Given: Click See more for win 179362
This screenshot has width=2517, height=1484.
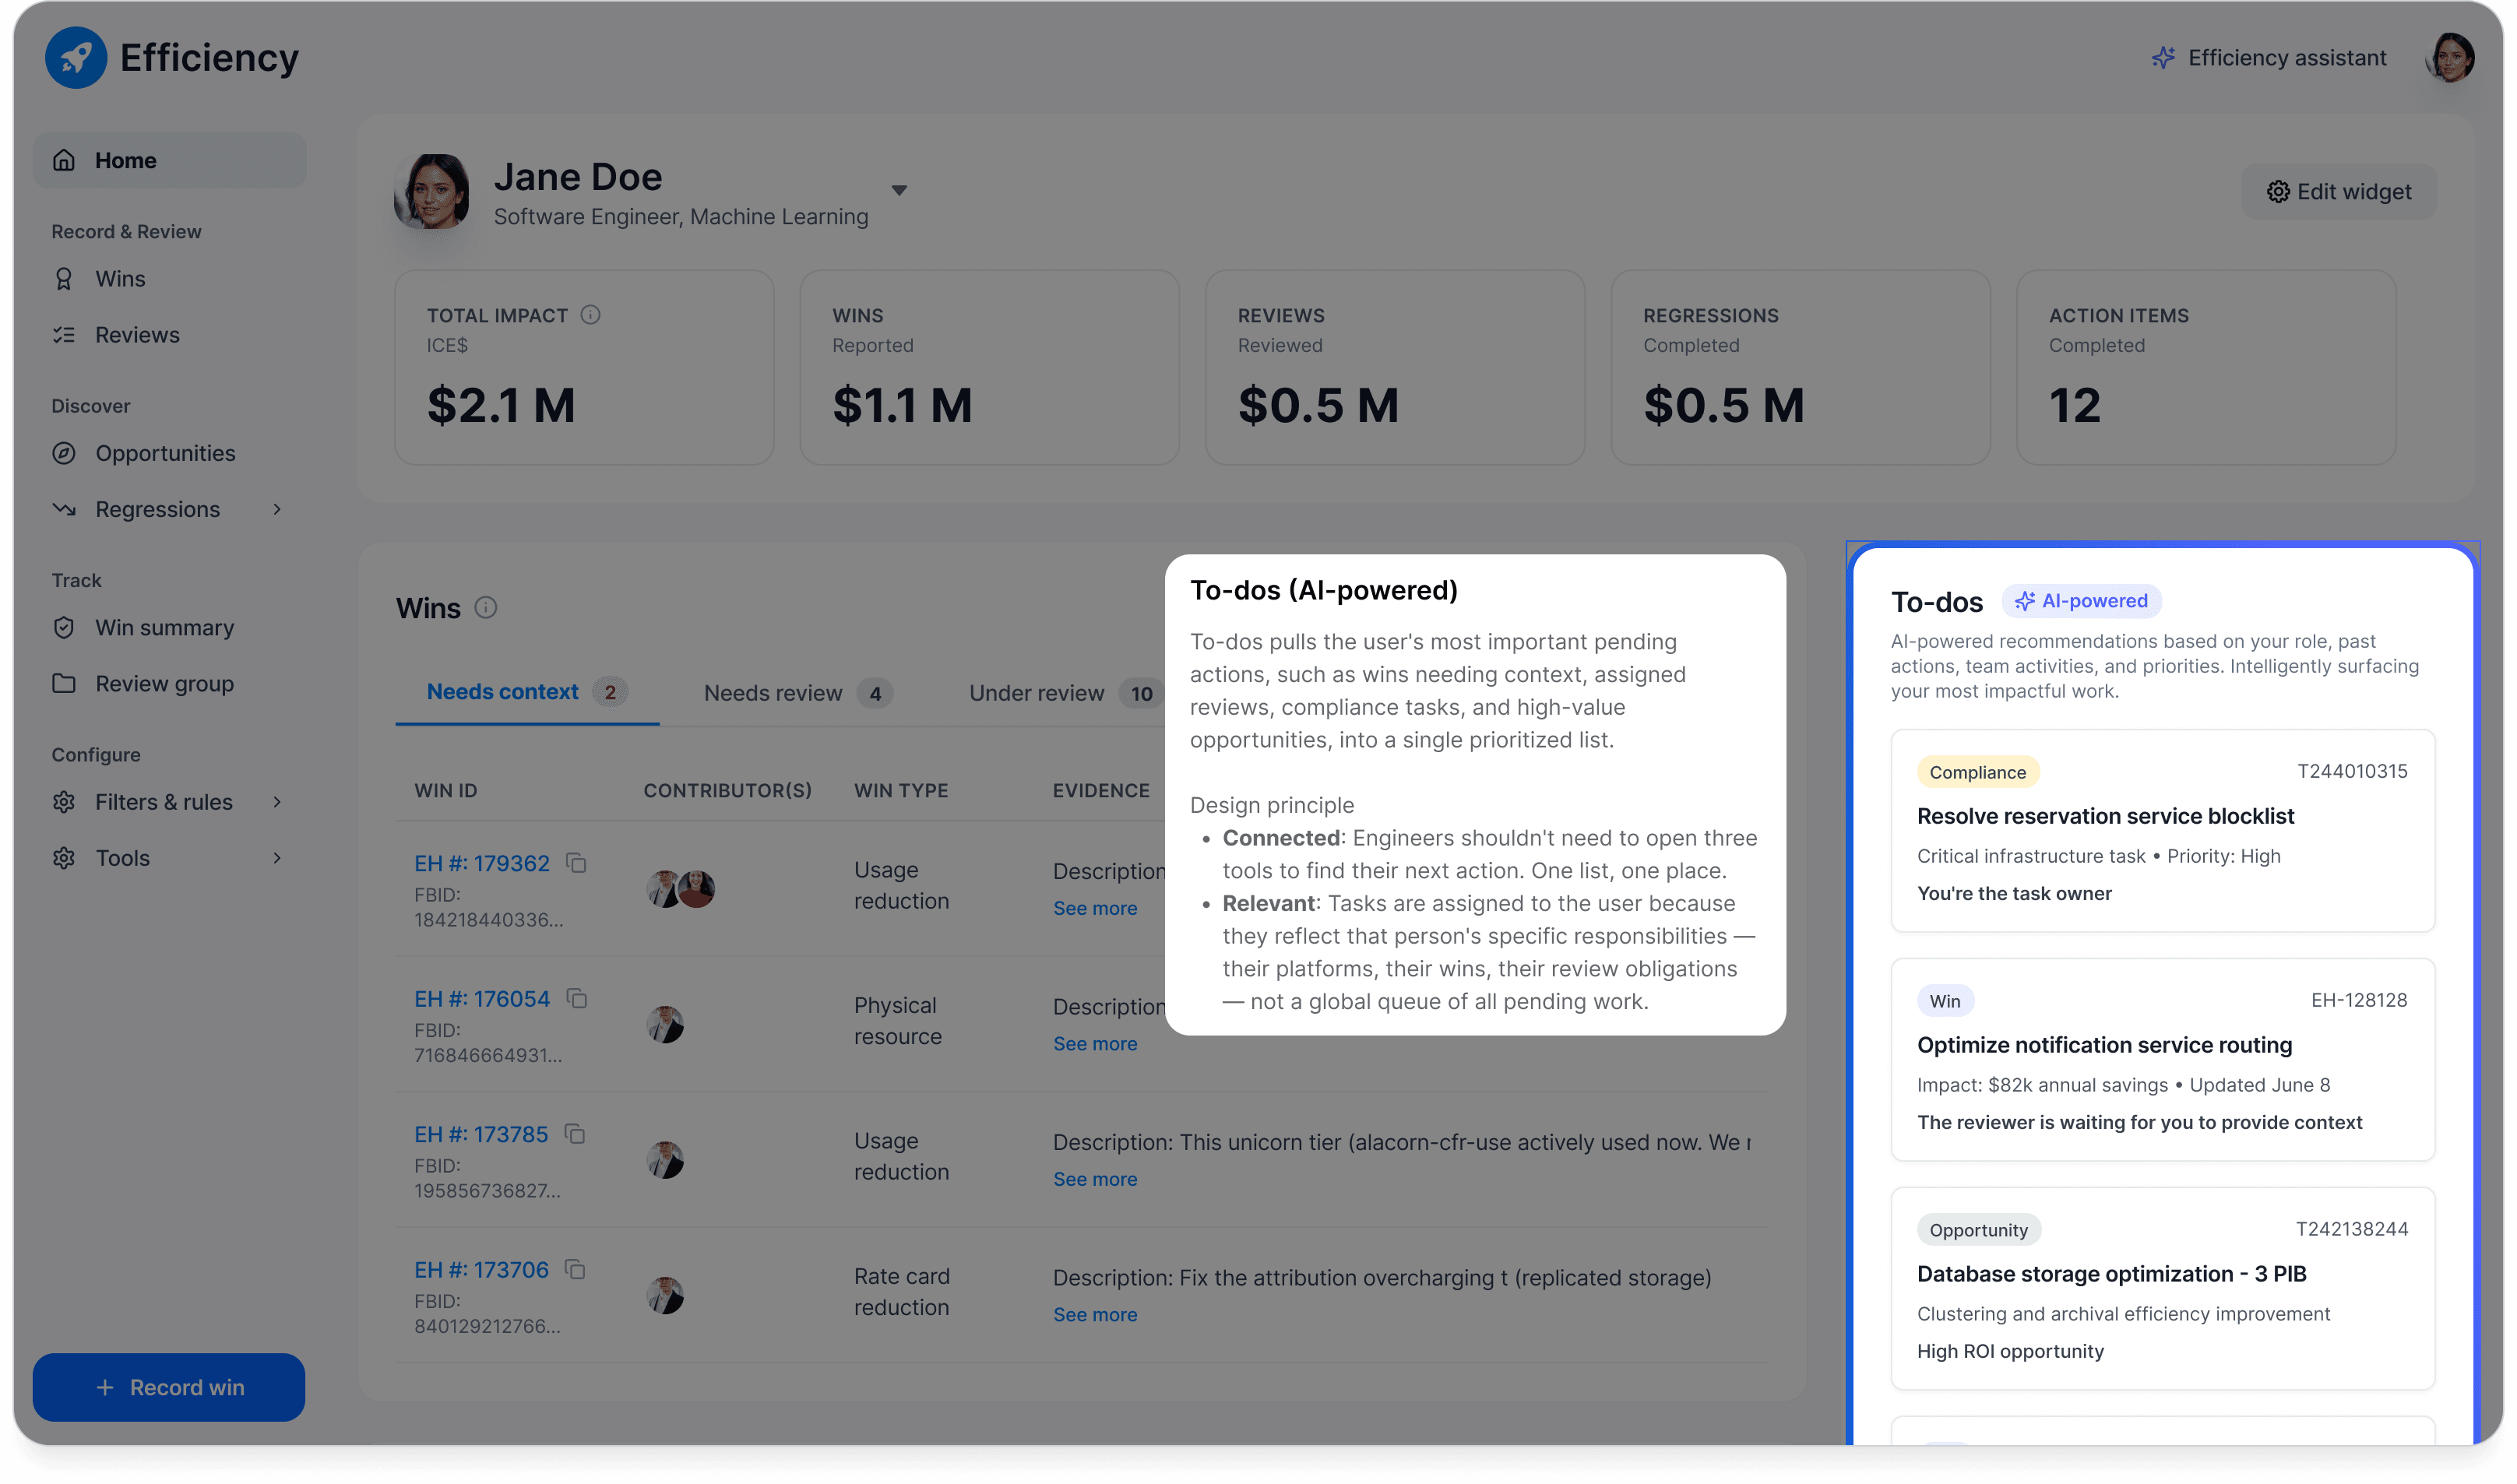Looking at the screenshot, I should tap(1095, 908).
